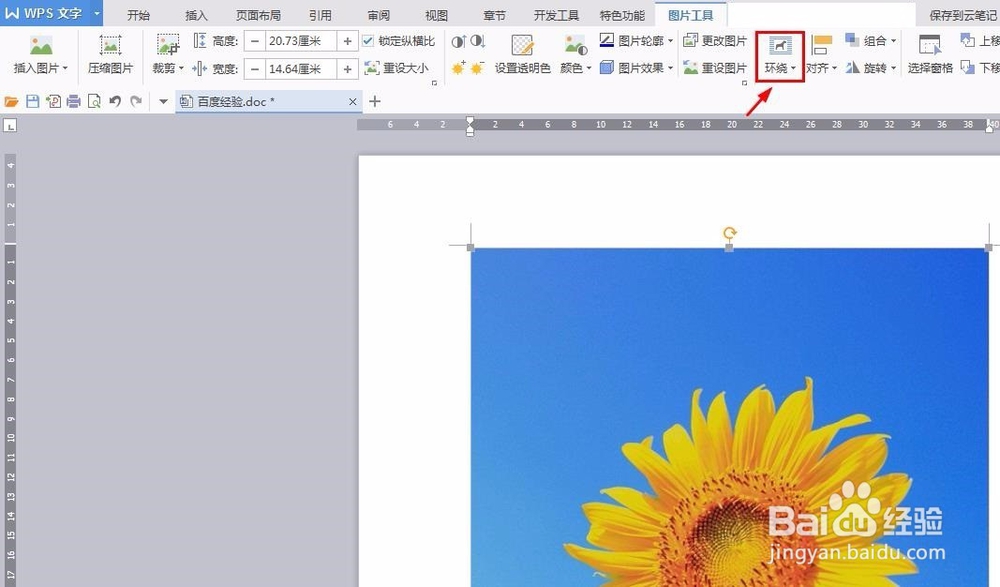Click the Color (颜色) picture icon
Viewport: 1000px width, 587px height.
click(x=575, y=45)
